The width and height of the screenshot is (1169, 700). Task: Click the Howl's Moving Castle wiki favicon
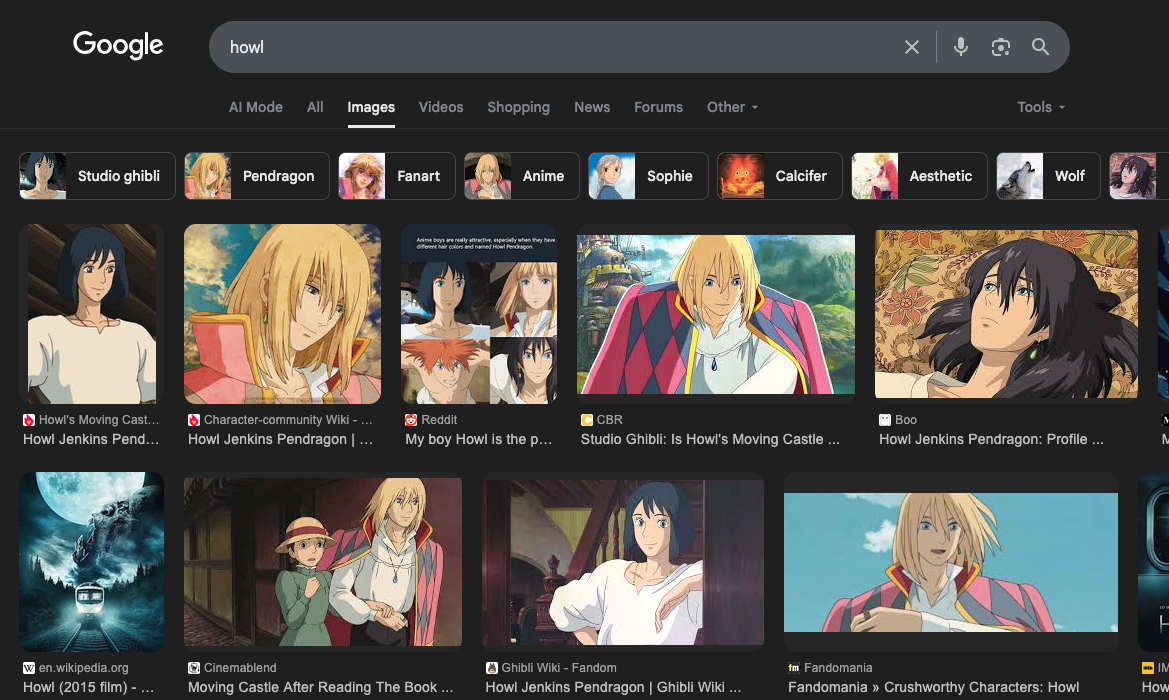coord(29,420)
